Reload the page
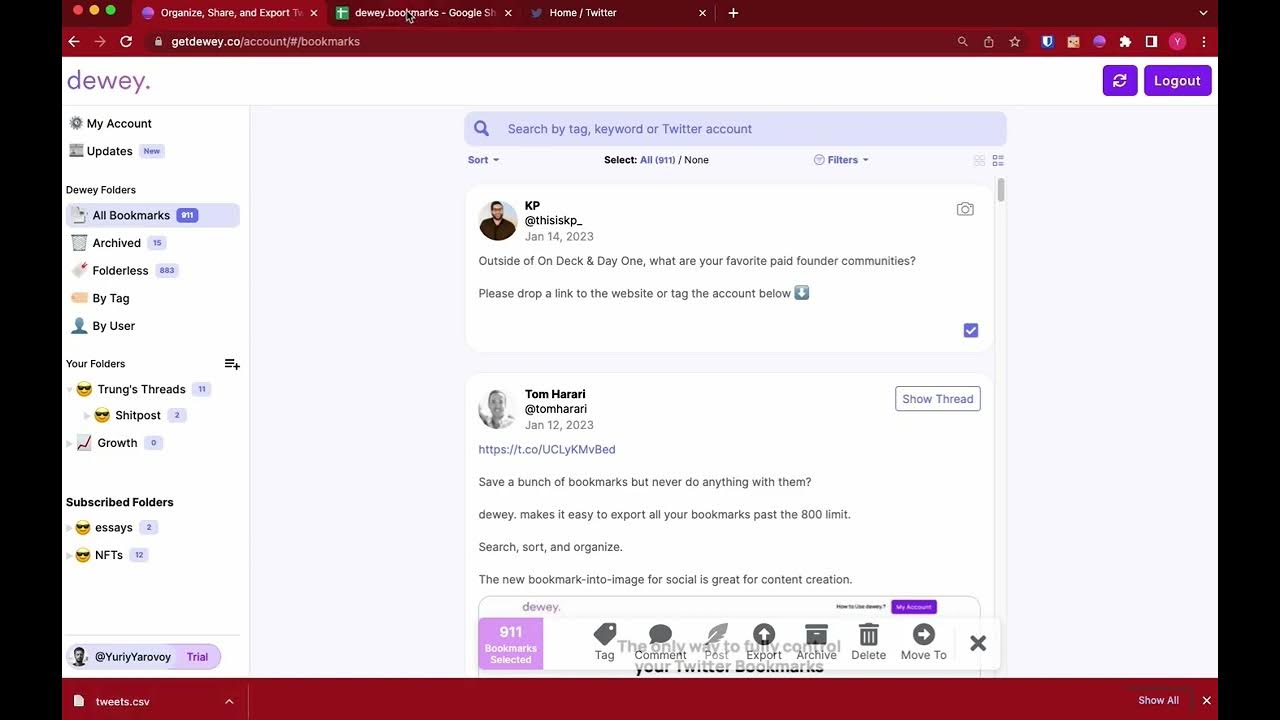1280x720 pixels. (126, 42)
